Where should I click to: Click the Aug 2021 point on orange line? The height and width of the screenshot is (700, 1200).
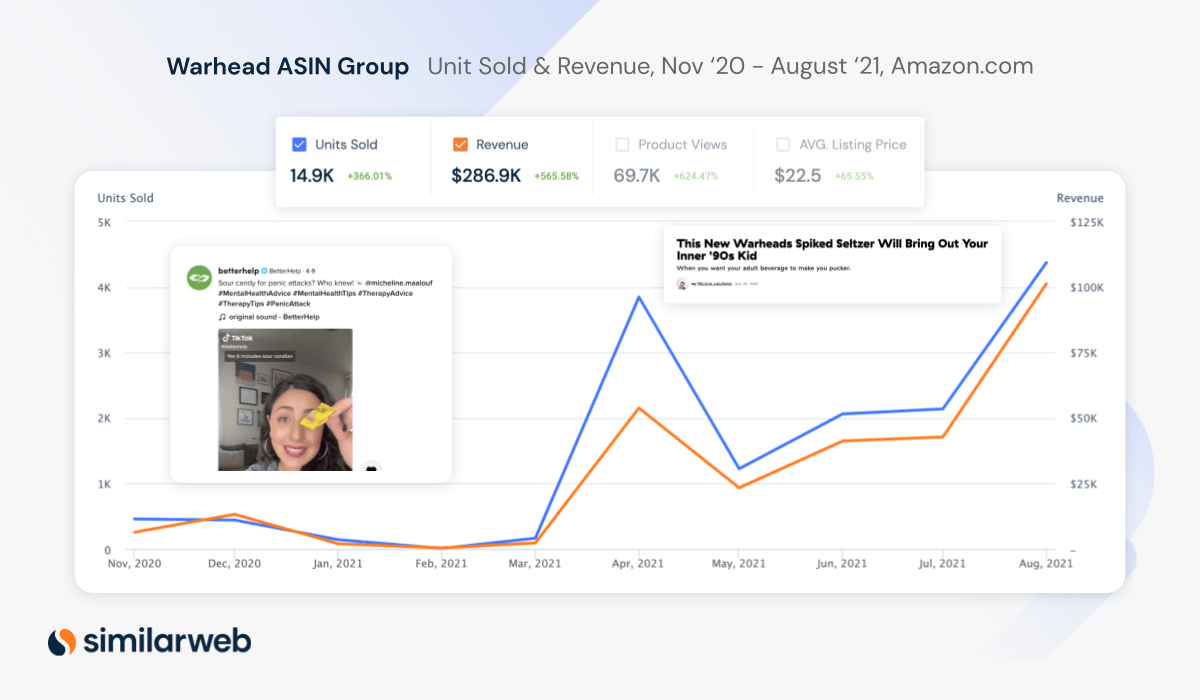click(x=1046, y=284)
